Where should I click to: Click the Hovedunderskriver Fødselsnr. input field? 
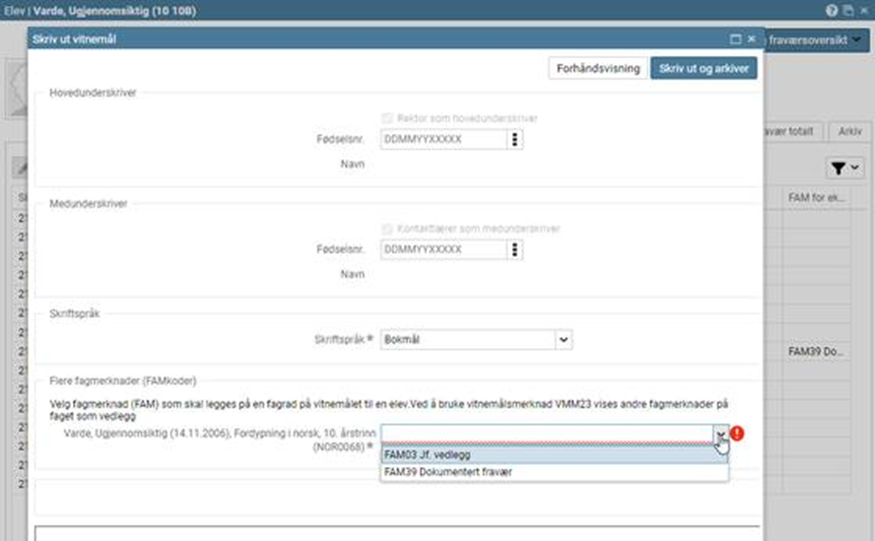(x=441, y=140)
